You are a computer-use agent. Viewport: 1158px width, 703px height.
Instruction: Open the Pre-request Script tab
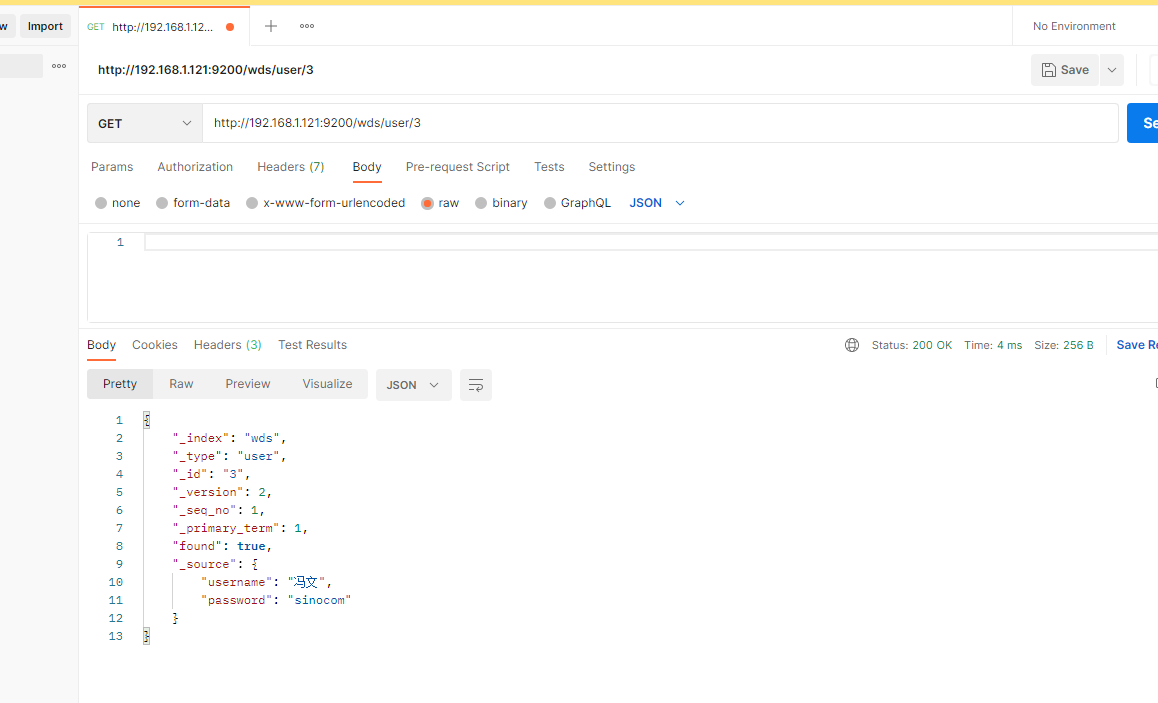click(458, 167)
